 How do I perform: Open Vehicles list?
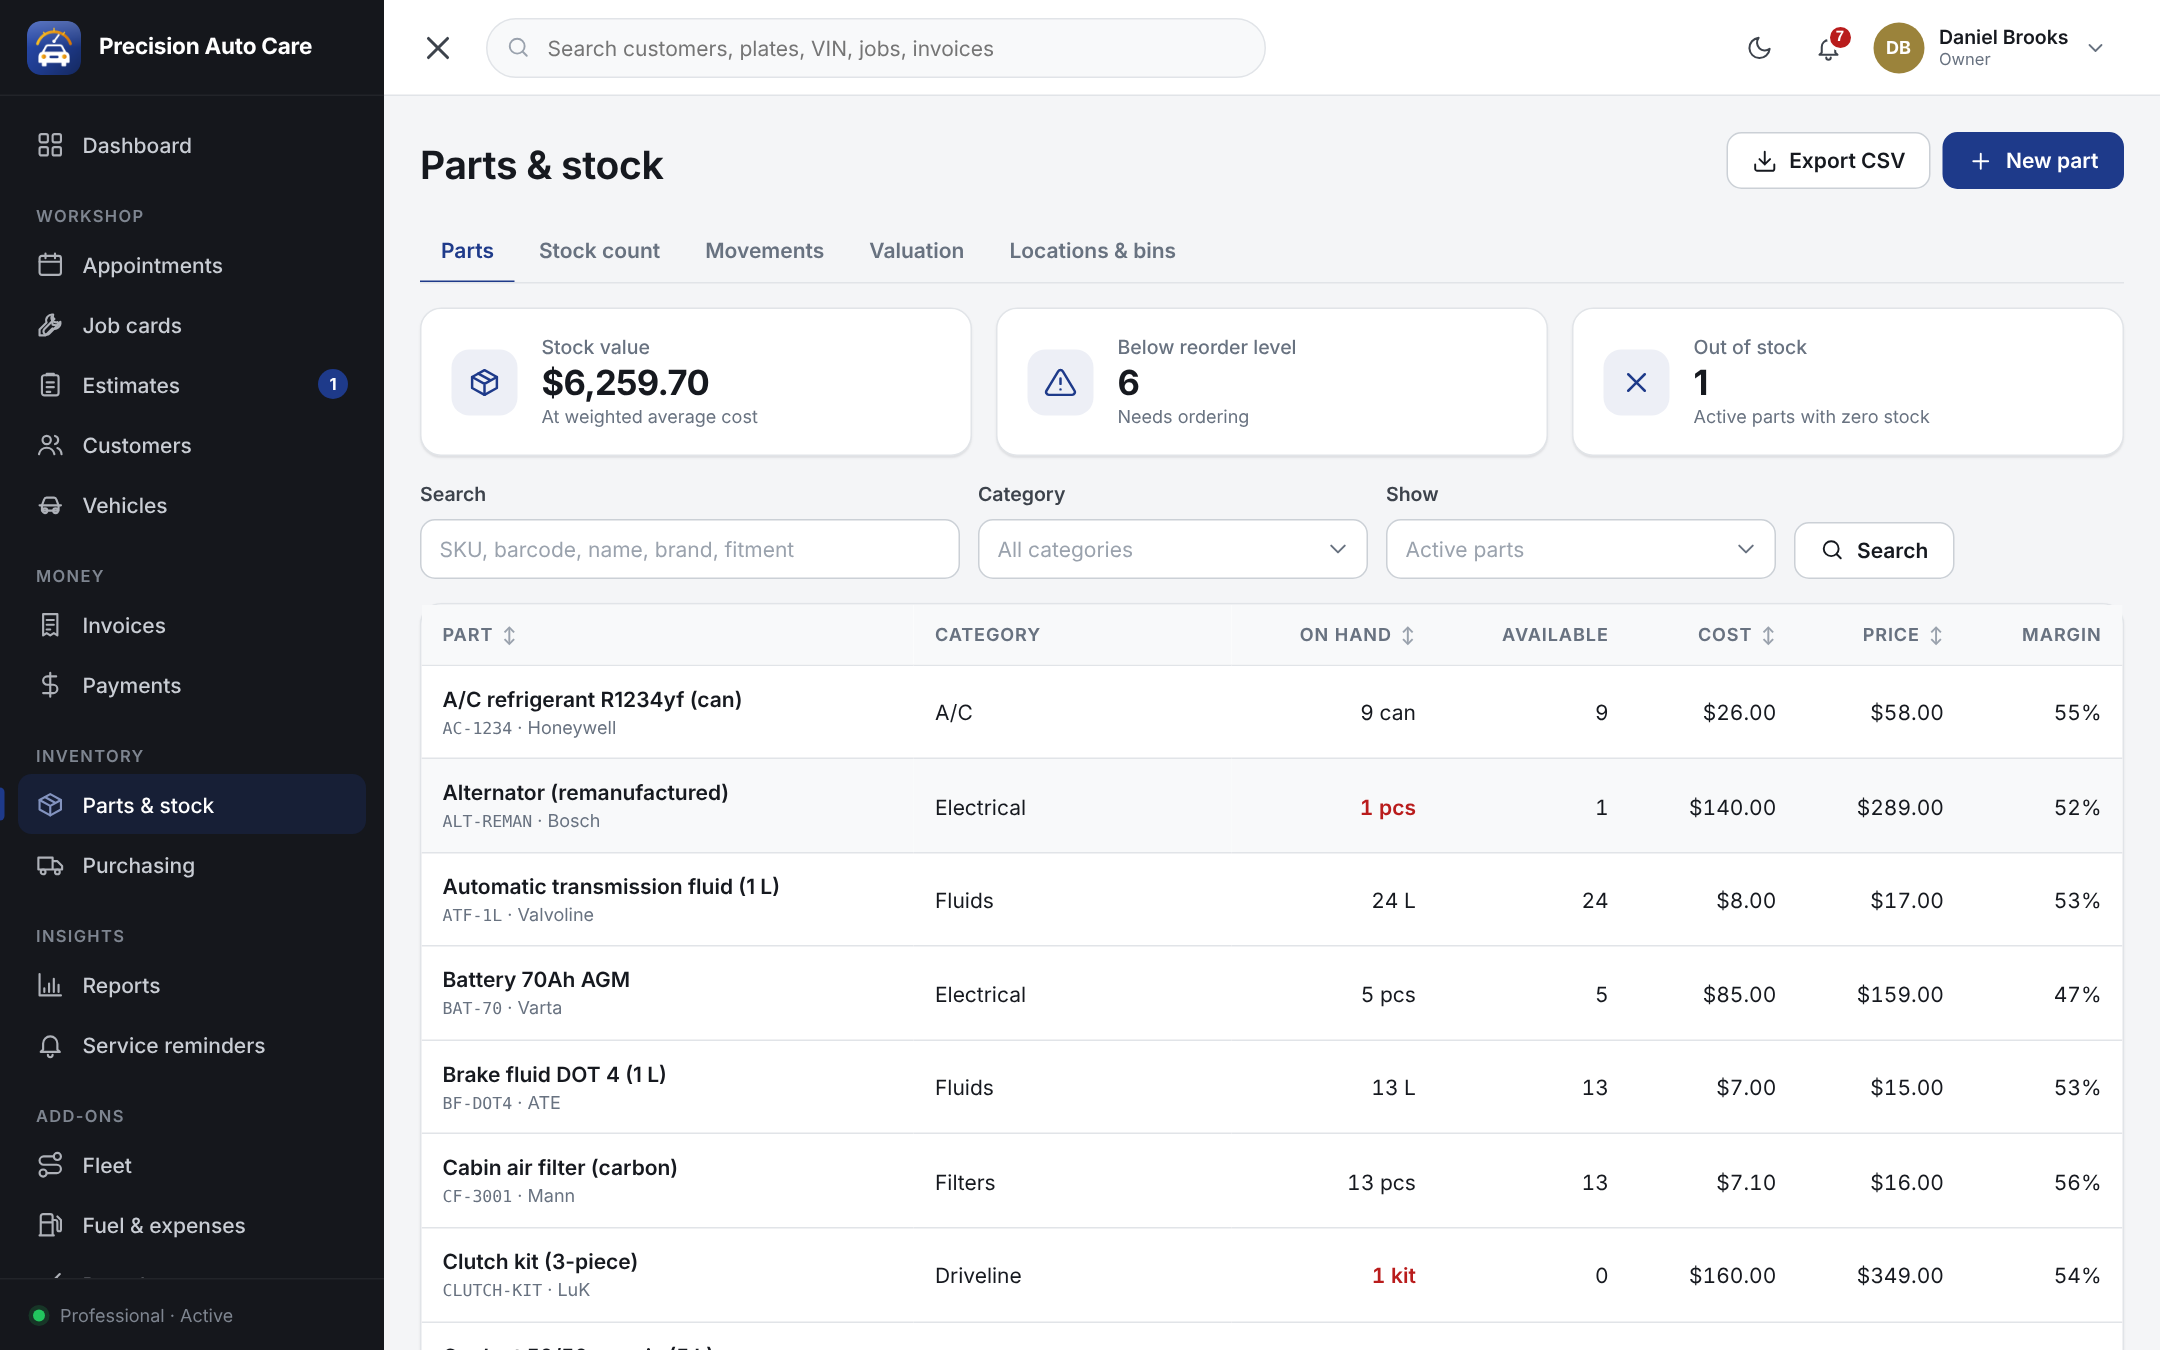click(192, 505)
